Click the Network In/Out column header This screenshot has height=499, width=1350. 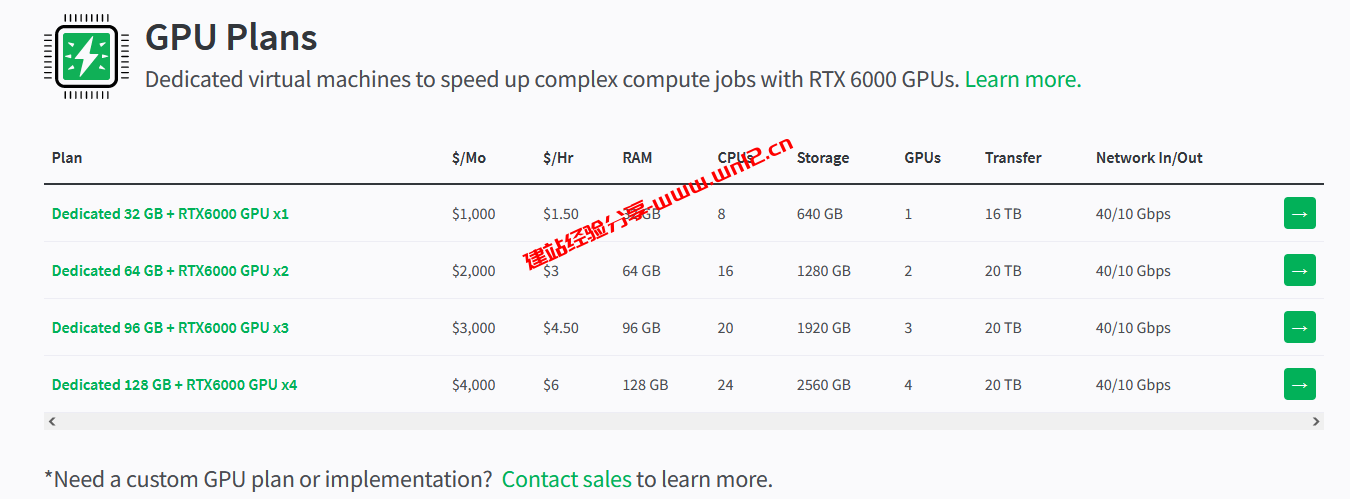[x=1148, y=158]
